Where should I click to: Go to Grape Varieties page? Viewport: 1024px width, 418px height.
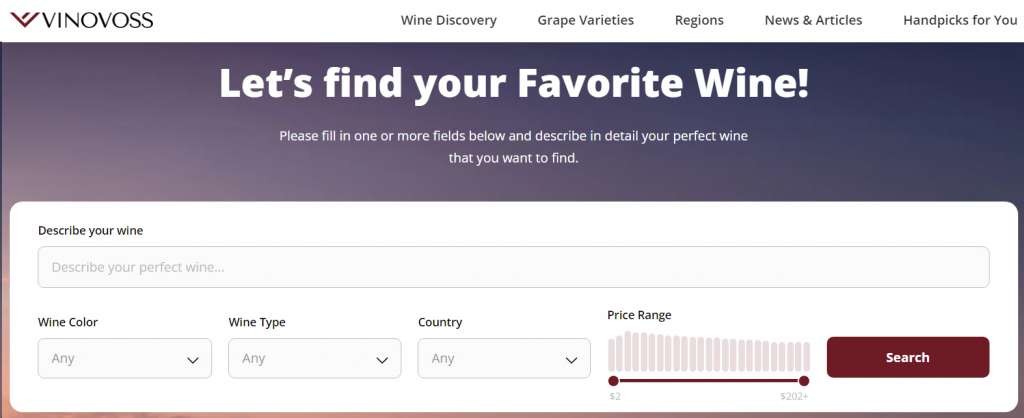click(x=585, y=20)
